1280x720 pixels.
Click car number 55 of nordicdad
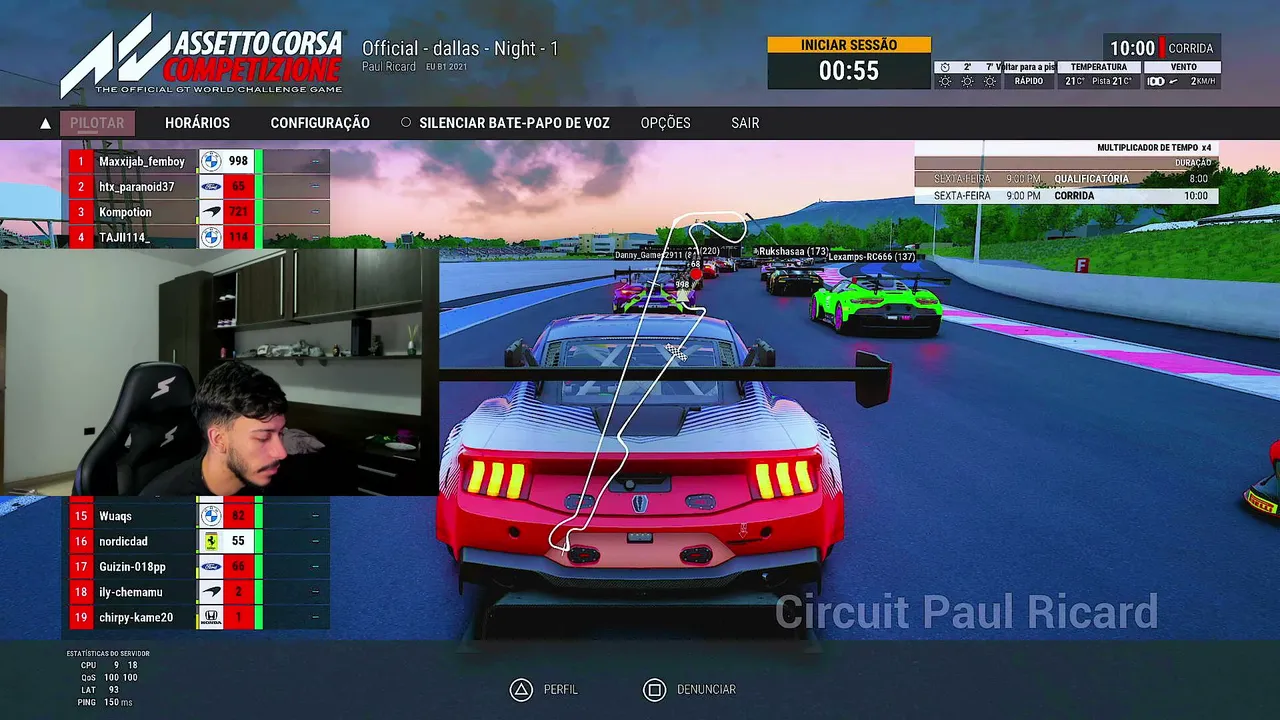pyautogui.click(x=238, y=541)
